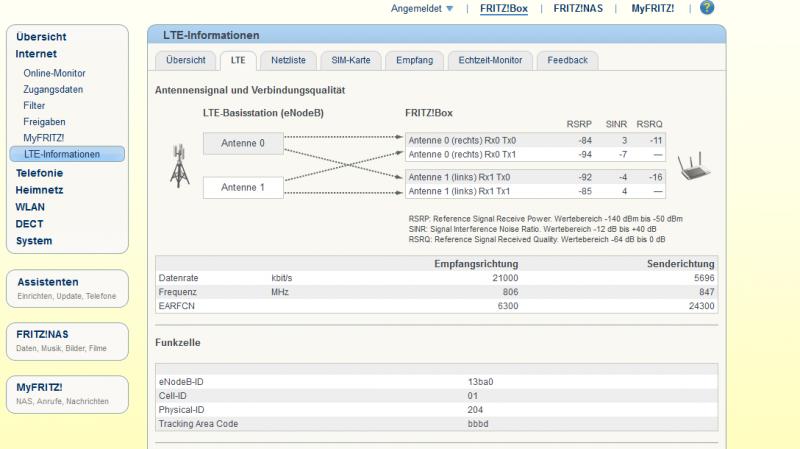
Task: Open the Empfang tab
Action: pos(414,60)
